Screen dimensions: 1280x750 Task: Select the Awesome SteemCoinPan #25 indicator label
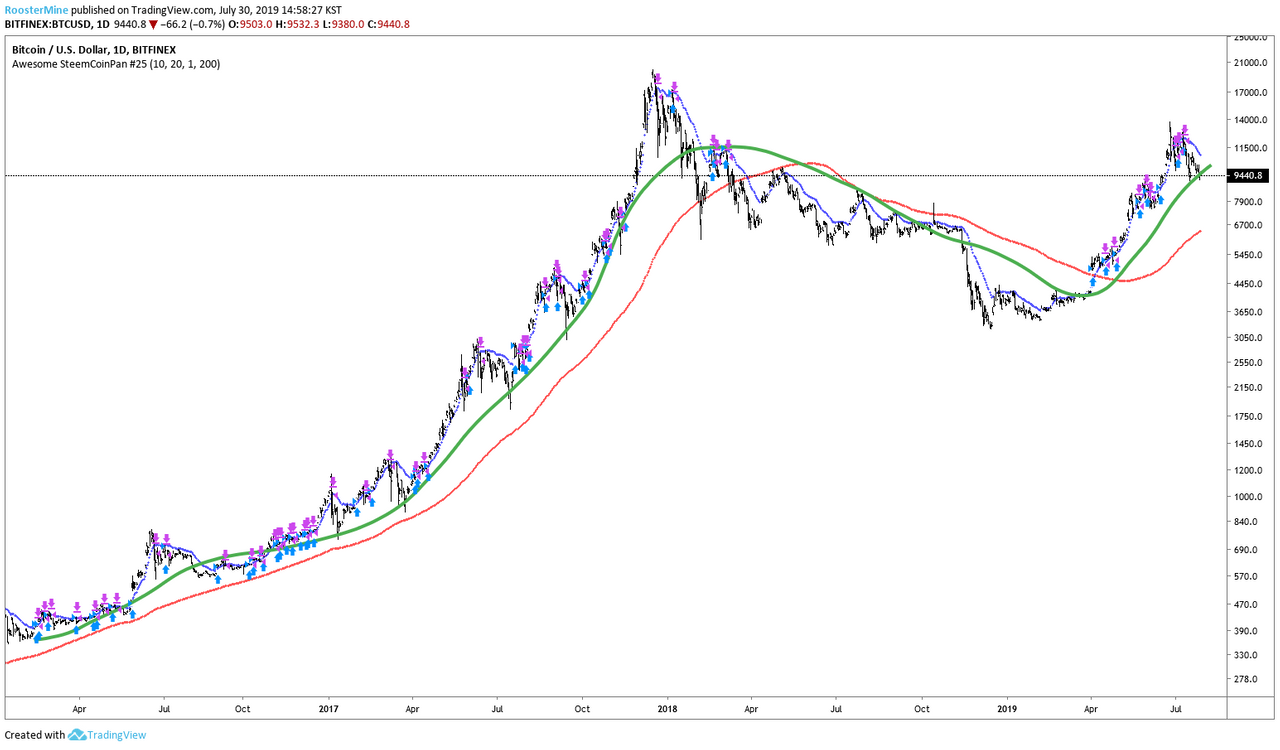[116, 63]
